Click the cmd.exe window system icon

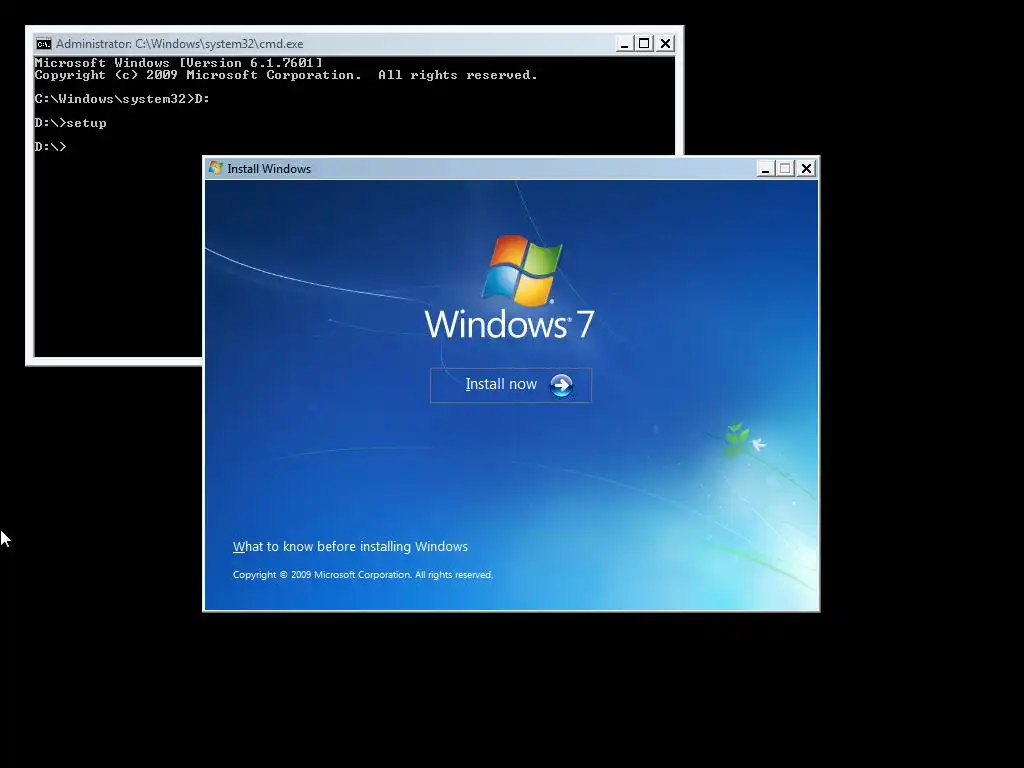click(x=44, y=44)
